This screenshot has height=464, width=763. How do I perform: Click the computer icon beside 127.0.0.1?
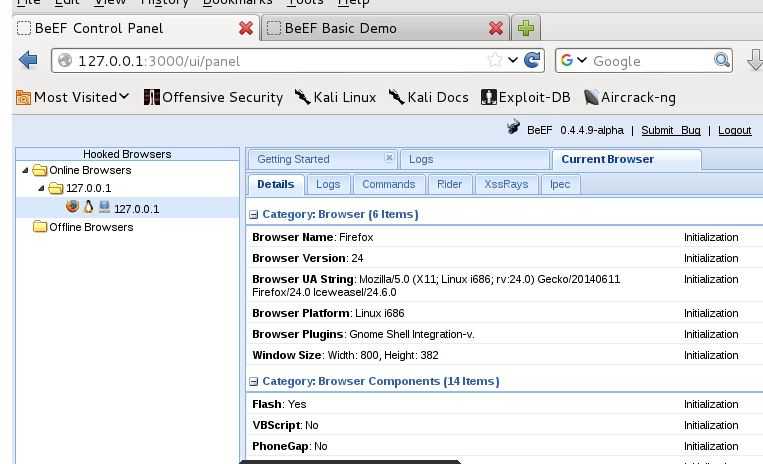[104, 207]
